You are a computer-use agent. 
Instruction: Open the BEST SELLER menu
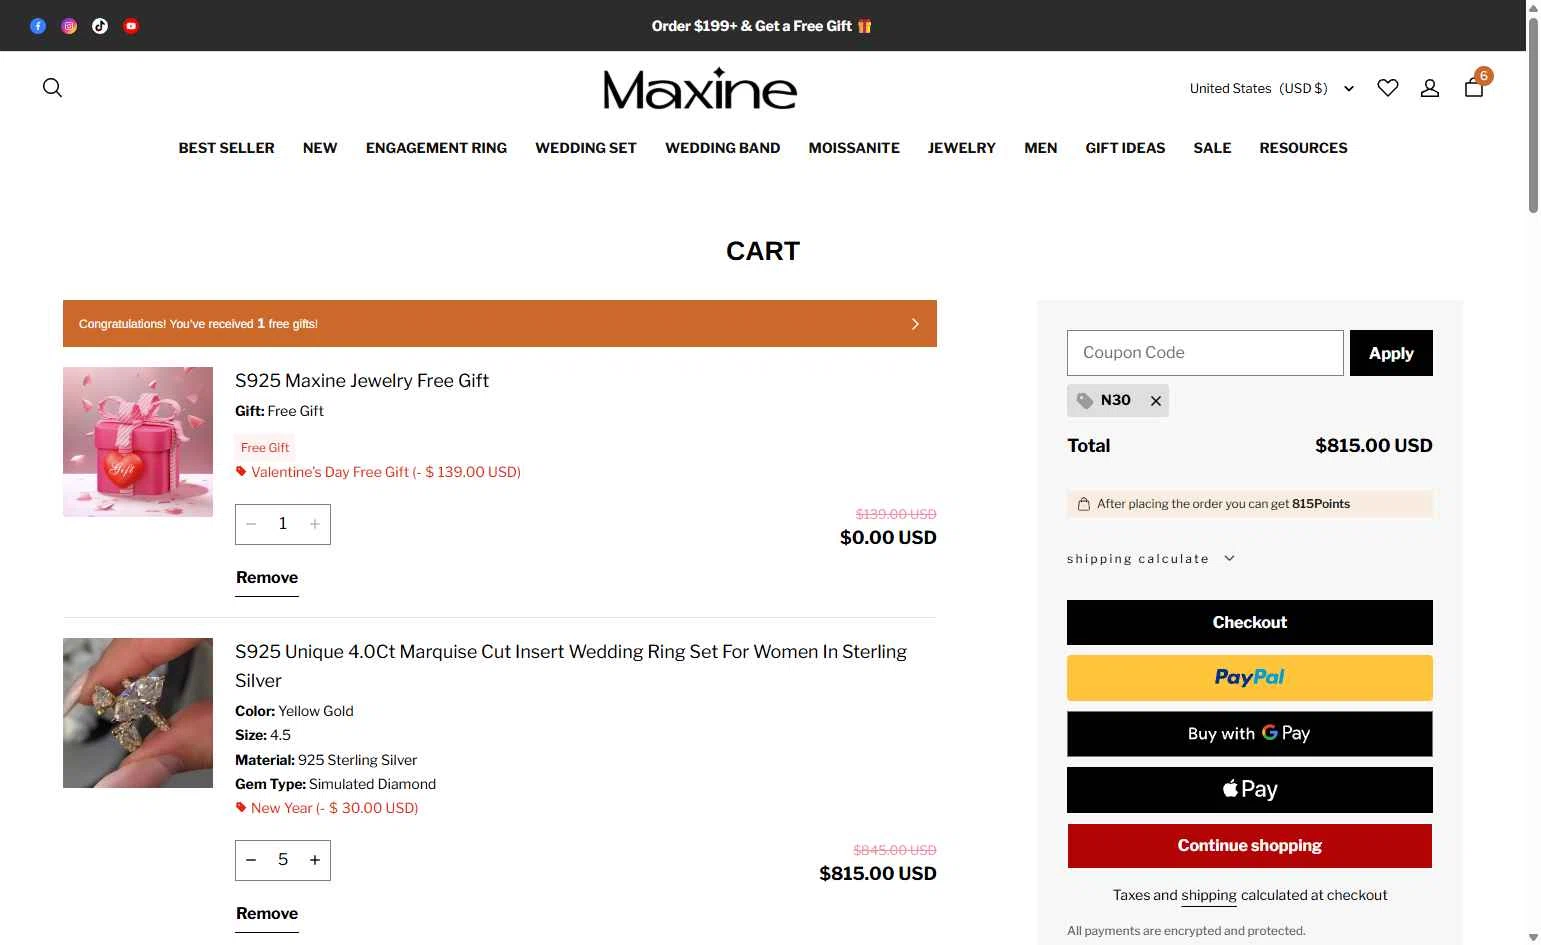[x=226, y=148]
